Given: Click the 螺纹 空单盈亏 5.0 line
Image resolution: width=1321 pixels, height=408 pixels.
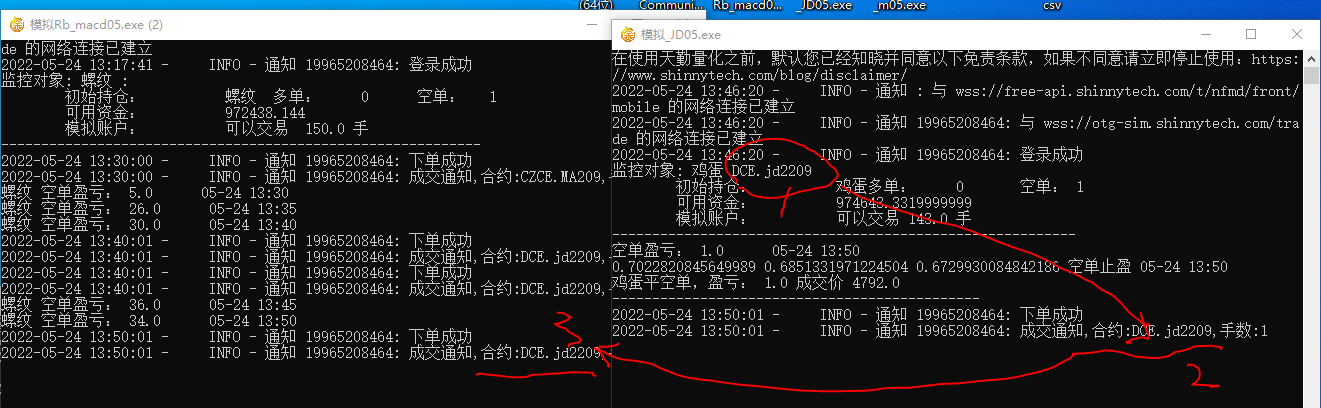Looking at the screenshot, I should 145,192.
